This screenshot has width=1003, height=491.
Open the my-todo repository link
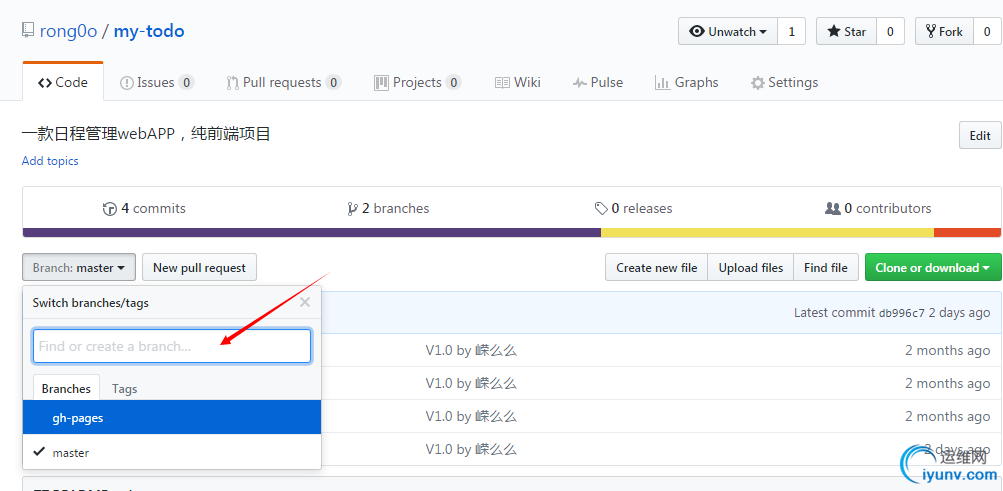tap(149, 31)
